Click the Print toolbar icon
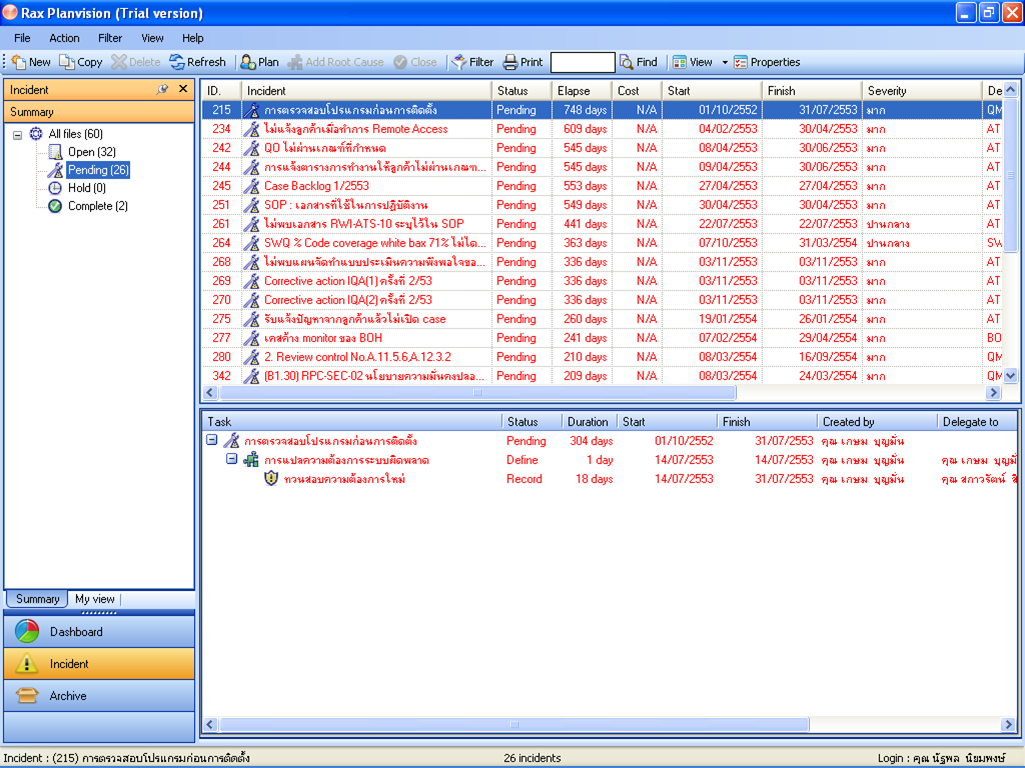 (x=511, y=62)
